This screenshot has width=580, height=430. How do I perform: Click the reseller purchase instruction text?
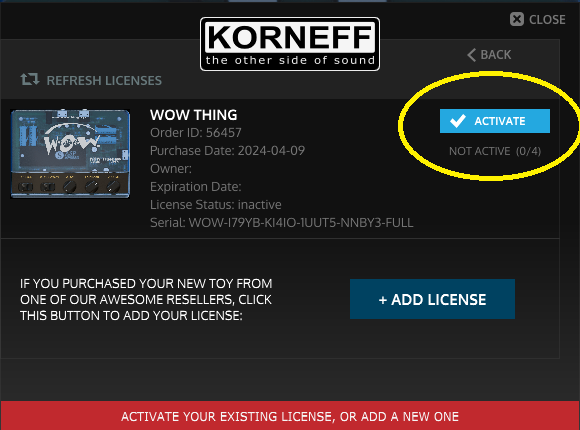point(146,299)
